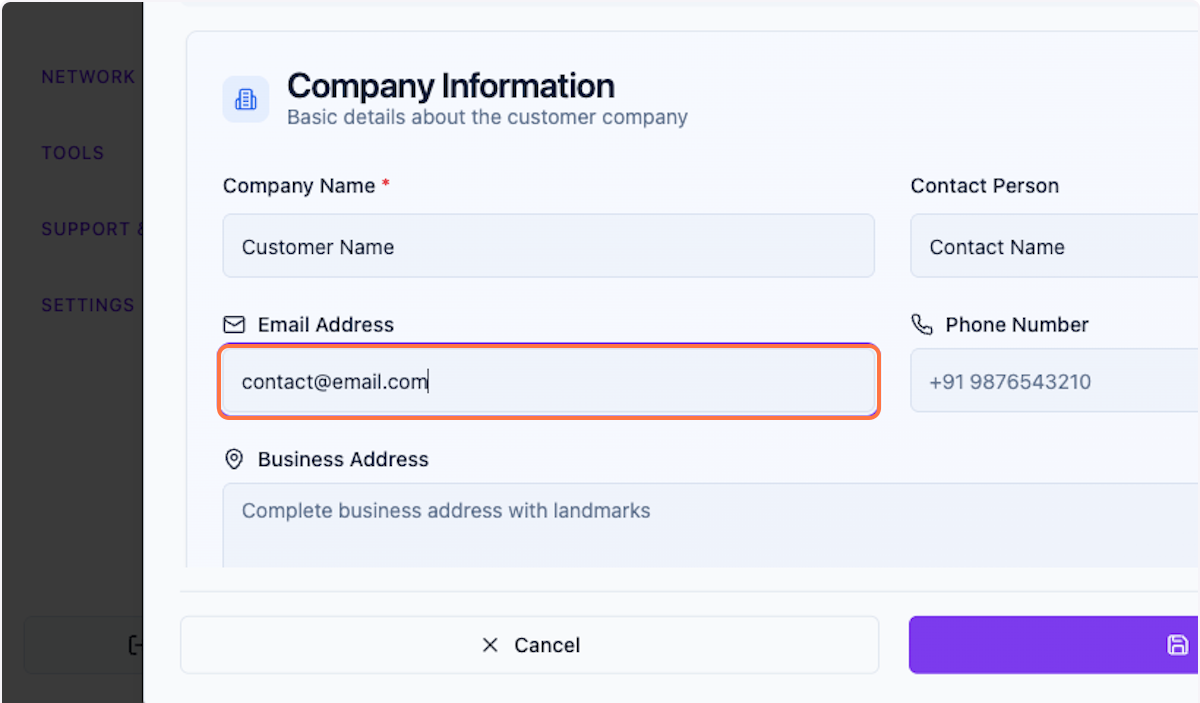1200x703 pixels.
Task: Click the Company Information heading
Action: coord(450,86)
